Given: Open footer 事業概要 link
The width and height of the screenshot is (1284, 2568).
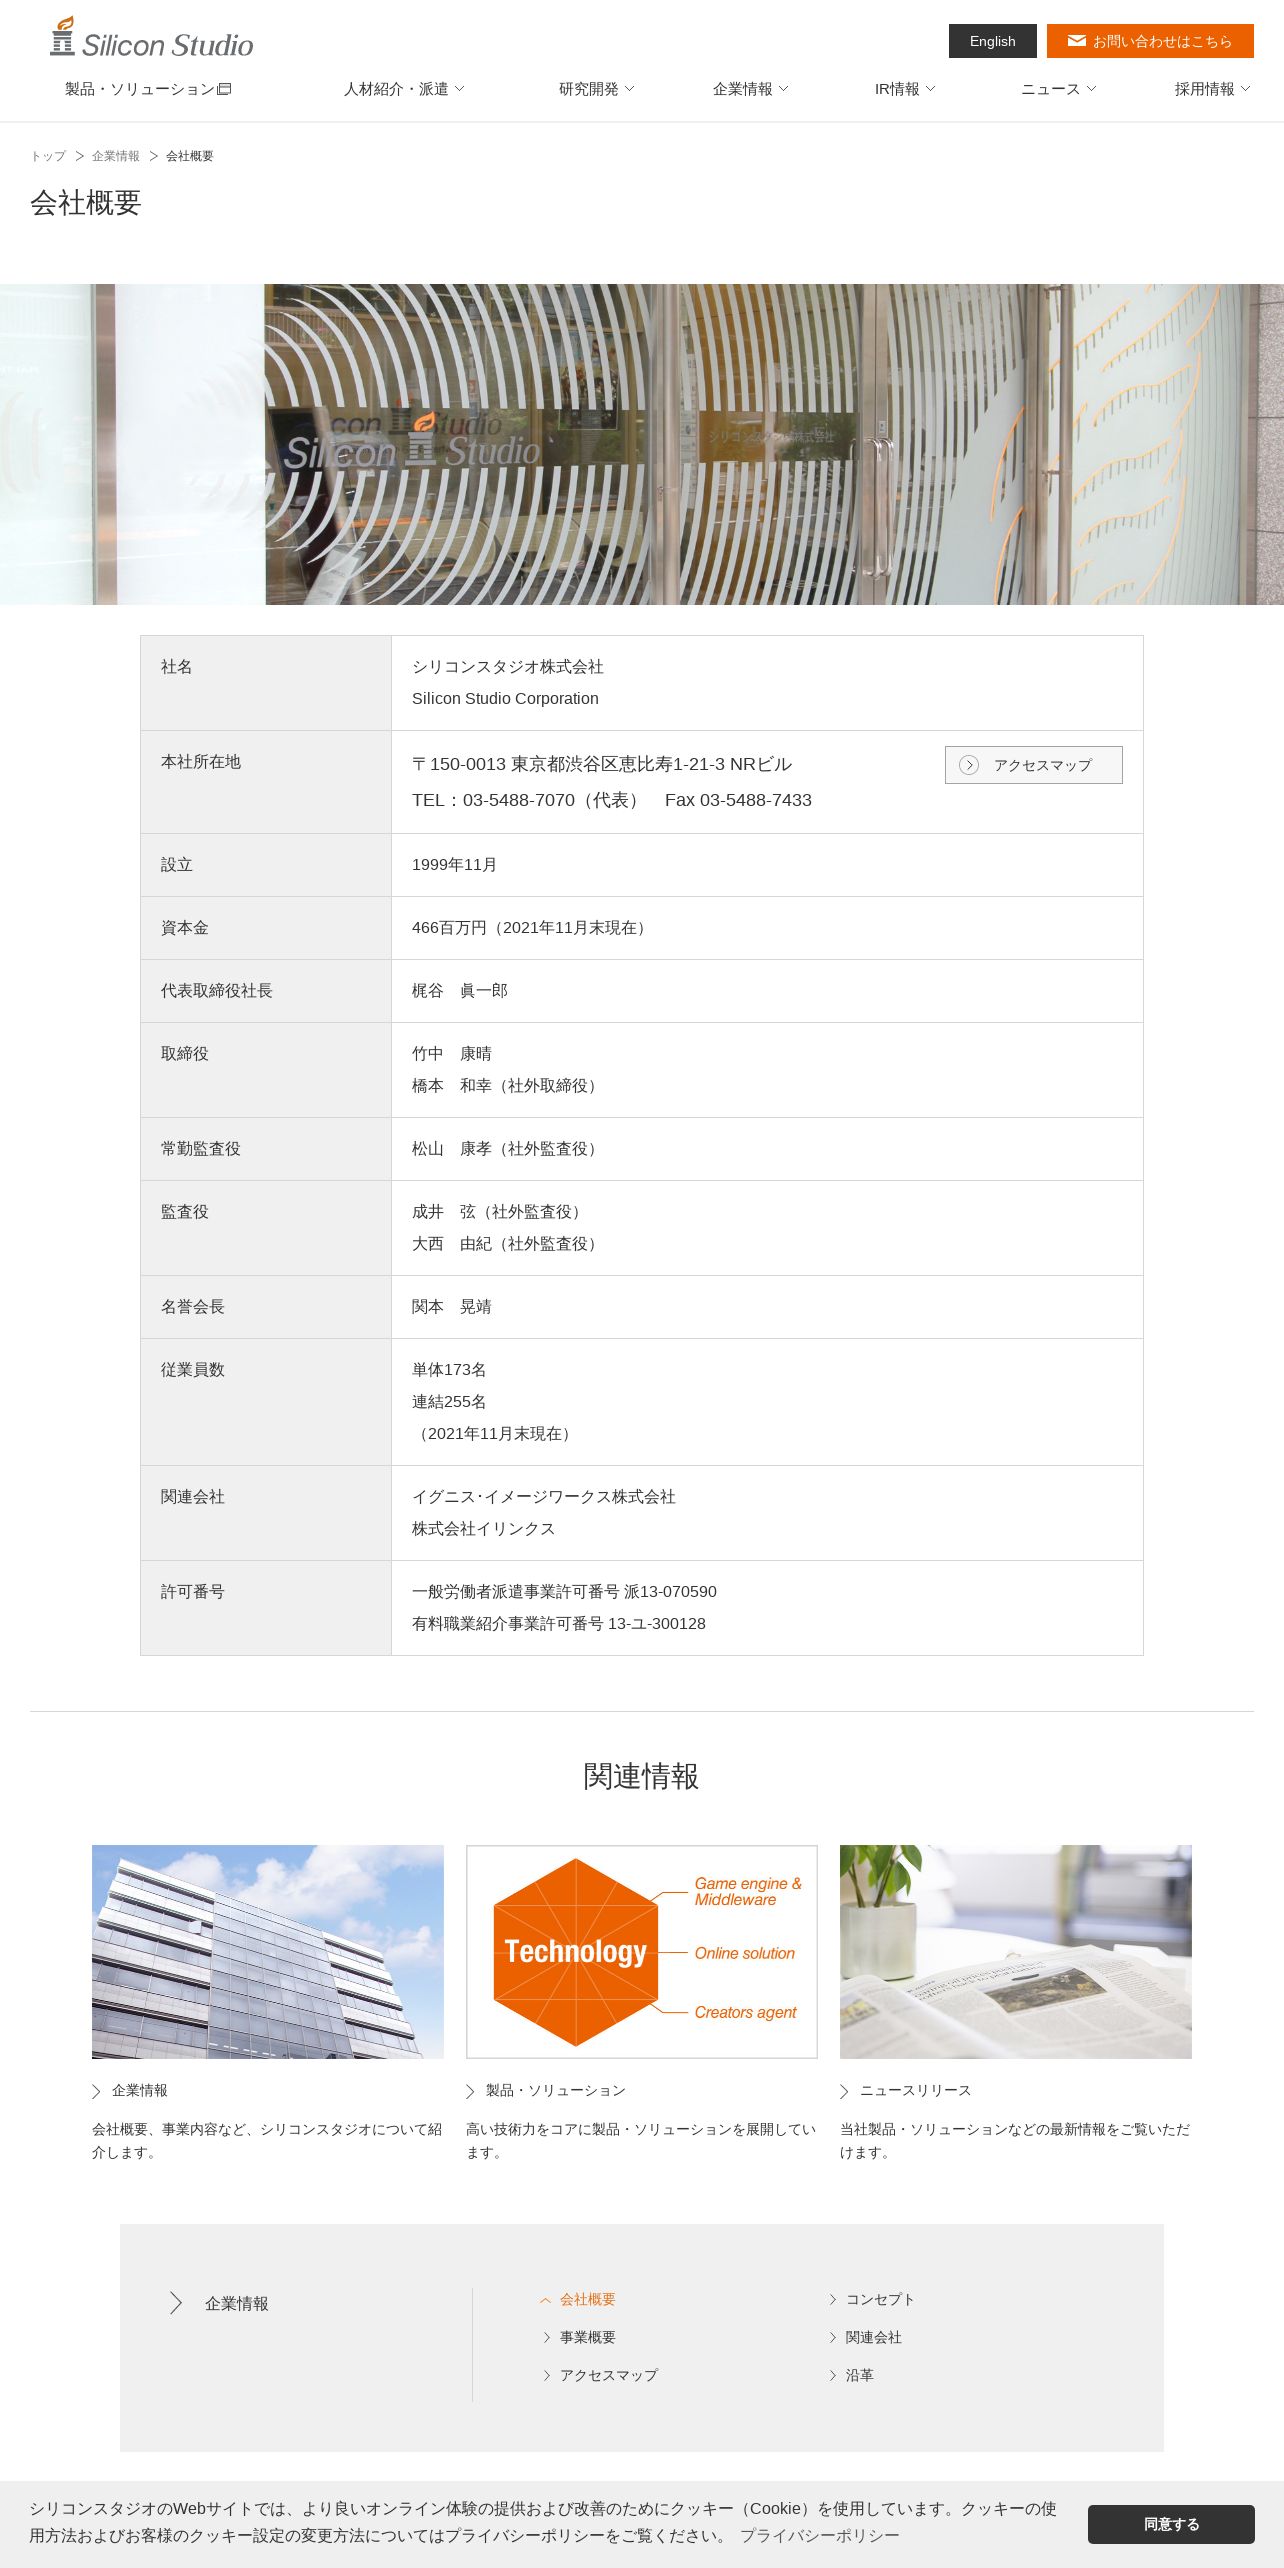Looking at the screenshot, I should pos(588,2337).
